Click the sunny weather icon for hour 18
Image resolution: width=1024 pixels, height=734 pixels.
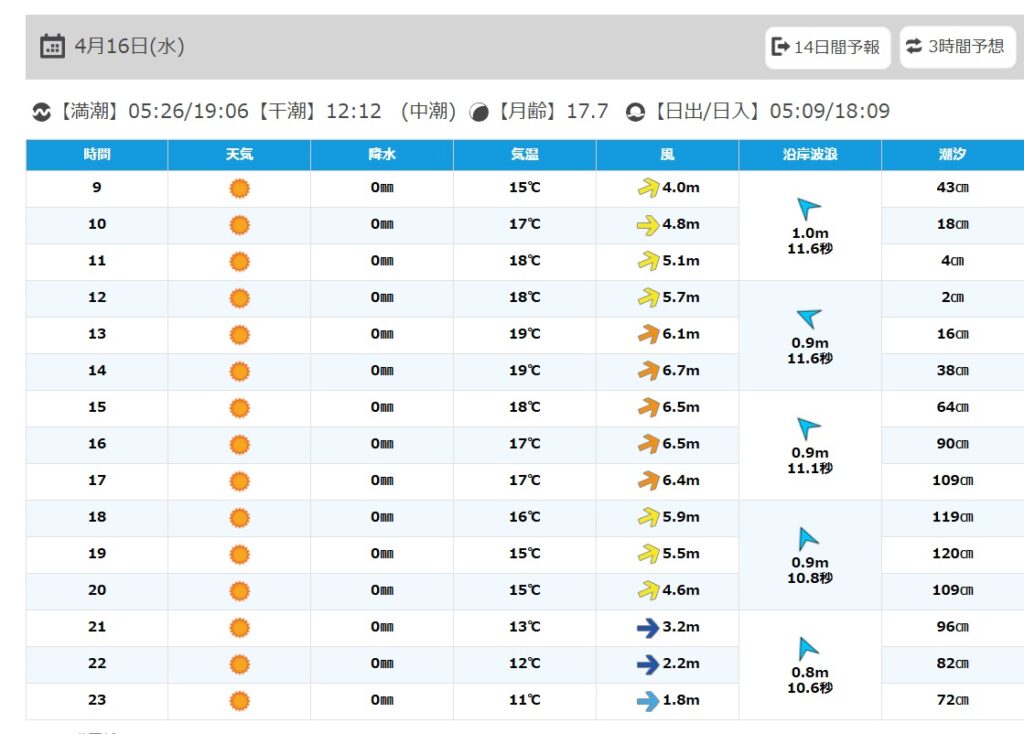(240, 517)
